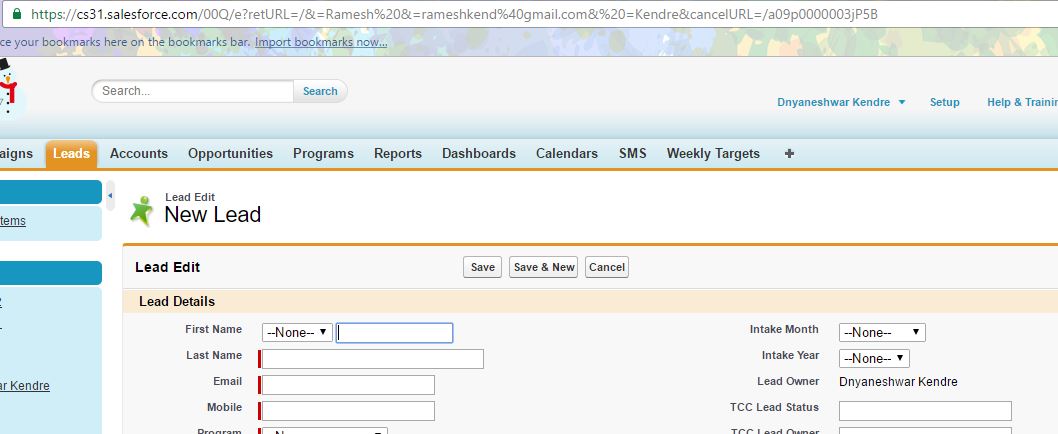Image resolution: width=1058 pixels, height=434 pixels.
Task: Go to the Reports tab
Action: (398, 154)
